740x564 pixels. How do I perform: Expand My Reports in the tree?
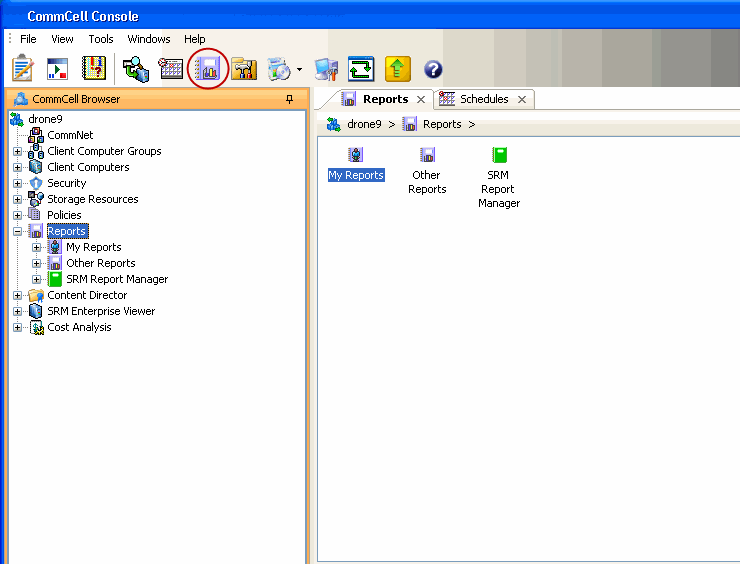(x=36, y=248)
